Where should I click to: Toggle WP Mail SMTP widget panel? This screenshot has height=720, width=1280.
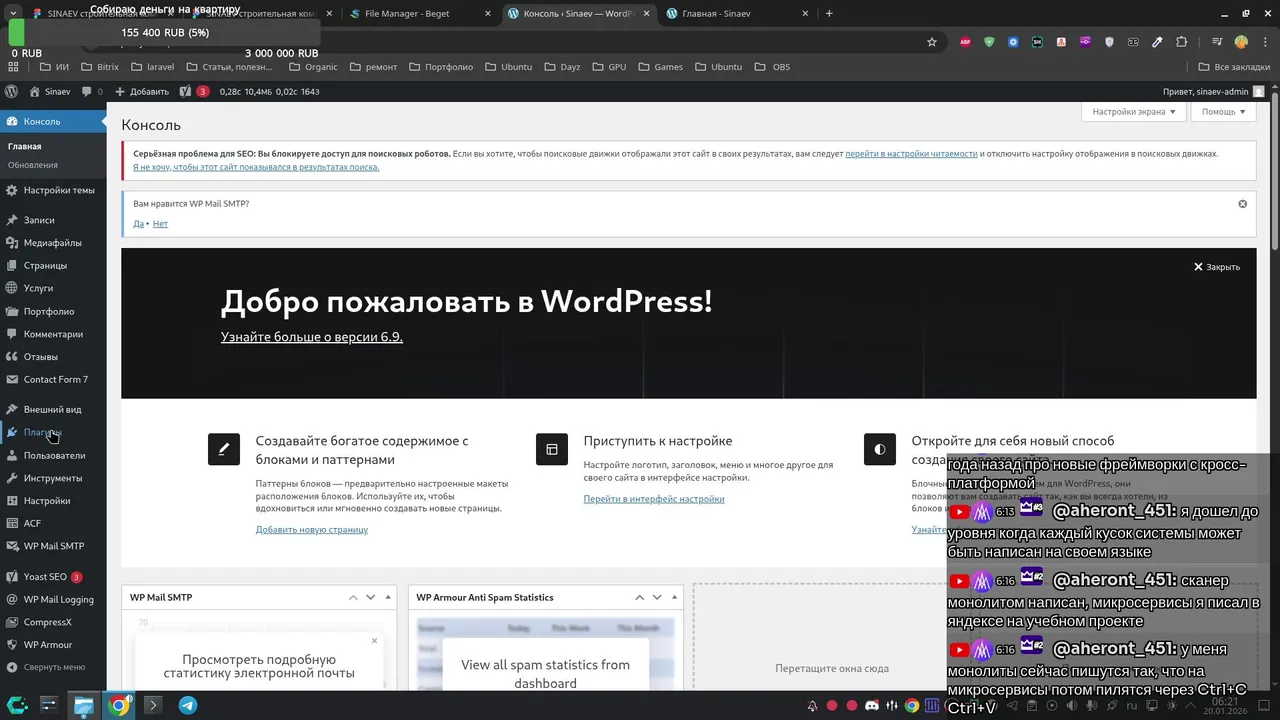pyautogui.click(x=387, y=597)
